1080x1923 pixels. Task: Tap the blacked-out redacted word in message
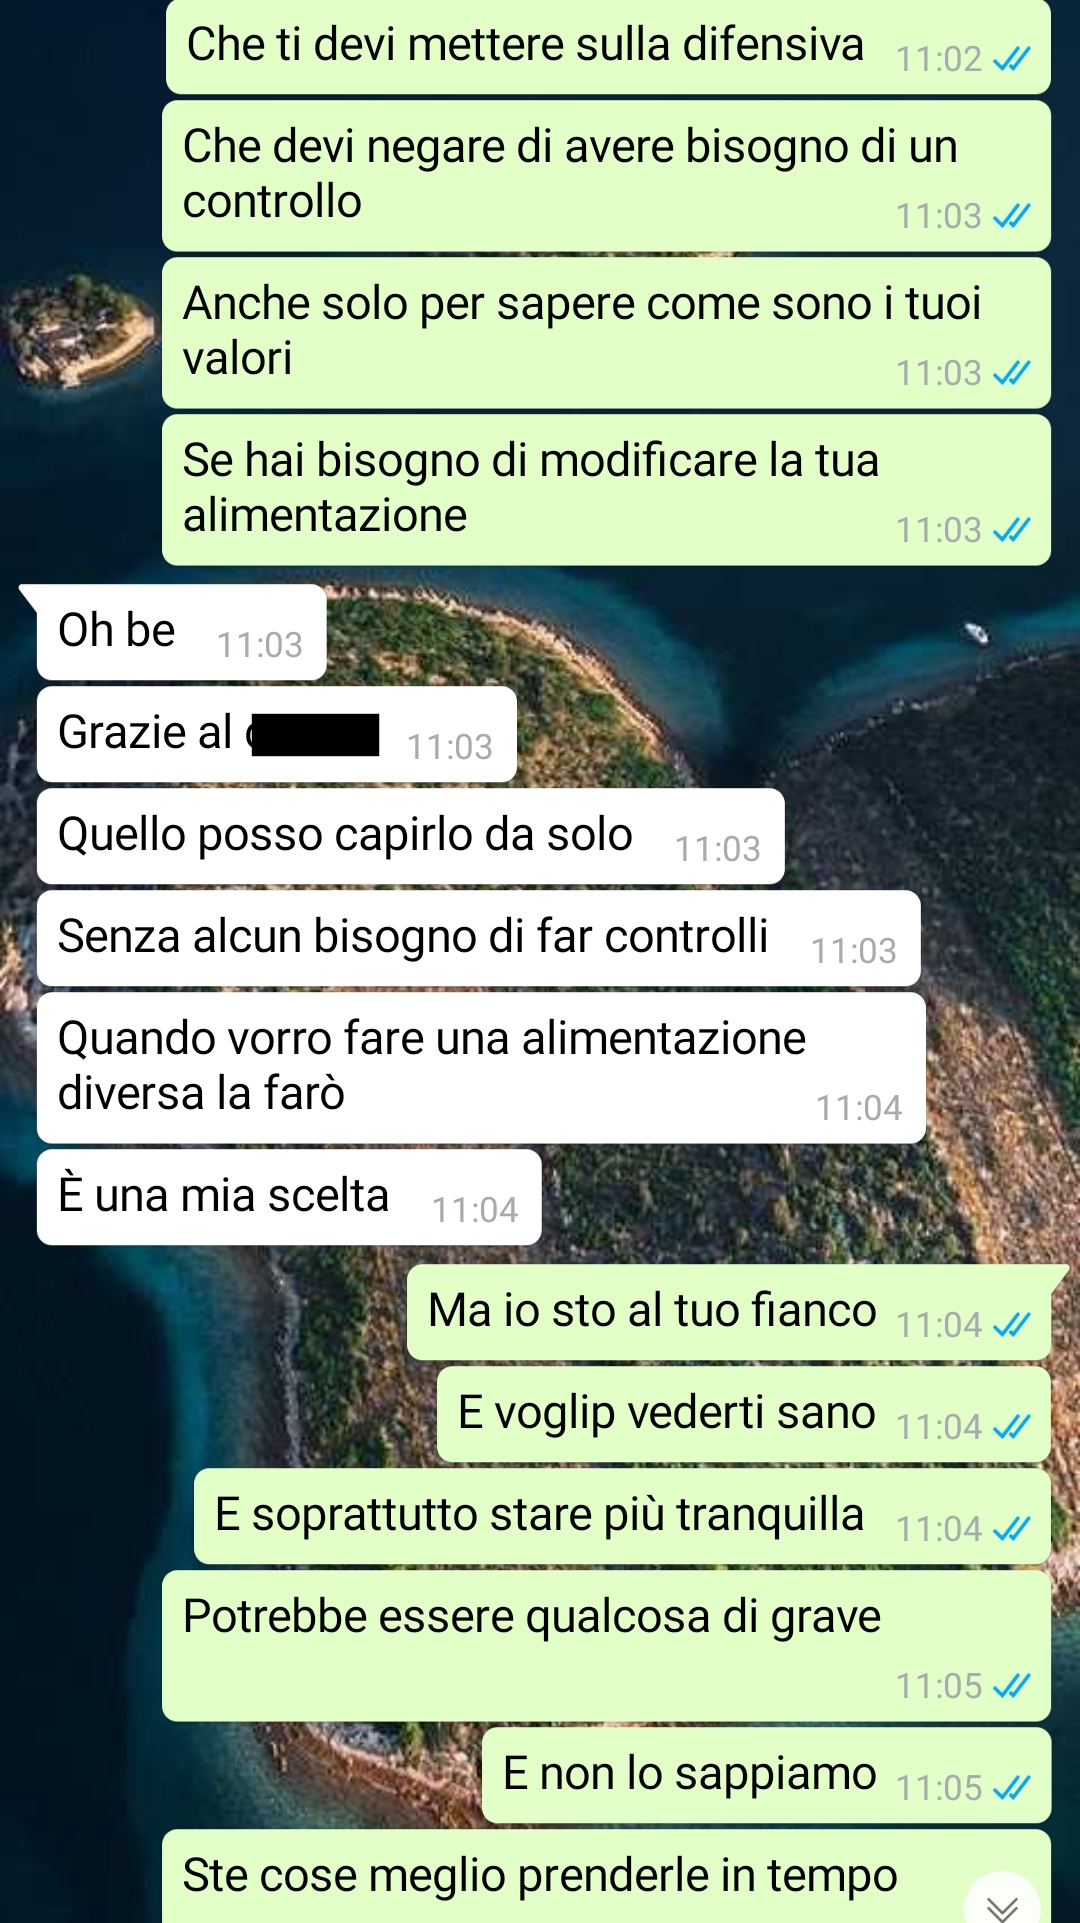click(x=315, y=735)
